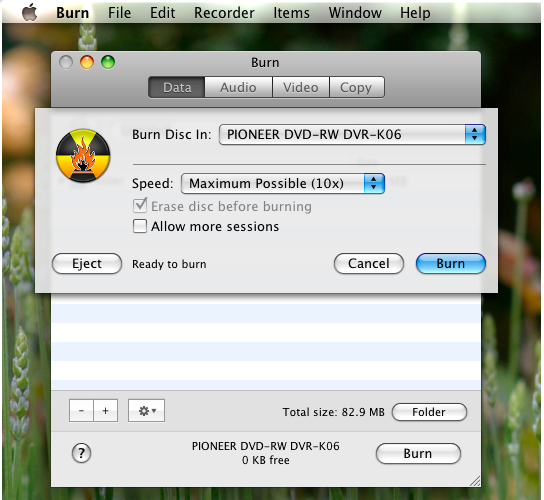The width and height of the screenshot is (544, 500).
Task: Open the Burn application menu
Action: click(x=73, y=13)
